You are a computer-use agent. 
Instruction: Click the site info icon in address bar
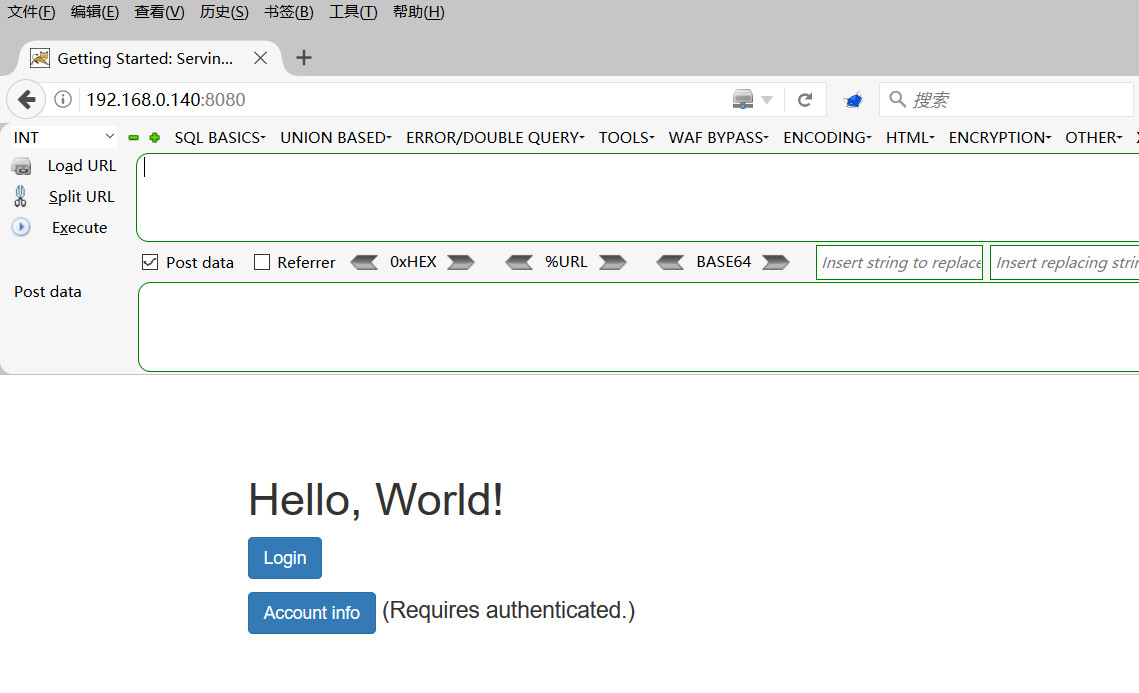click(x=63, y=100)
